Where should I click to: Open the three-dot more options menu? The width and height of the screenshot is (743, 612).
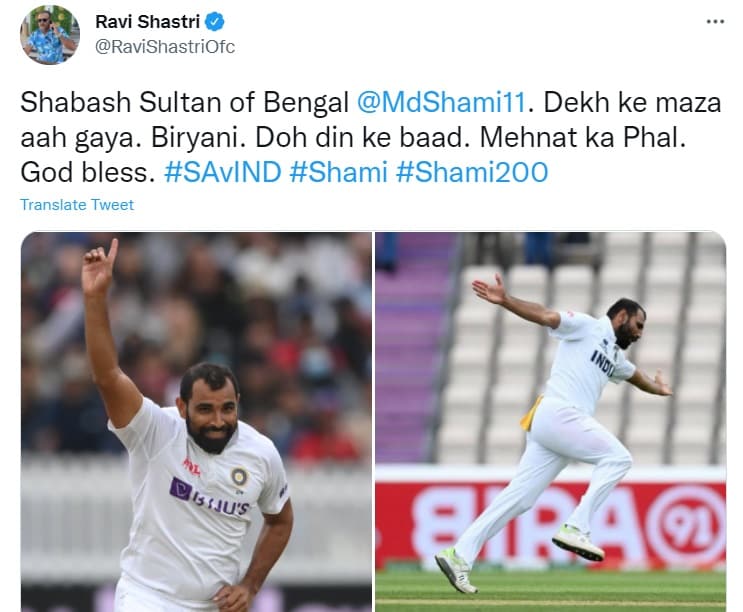715,21
